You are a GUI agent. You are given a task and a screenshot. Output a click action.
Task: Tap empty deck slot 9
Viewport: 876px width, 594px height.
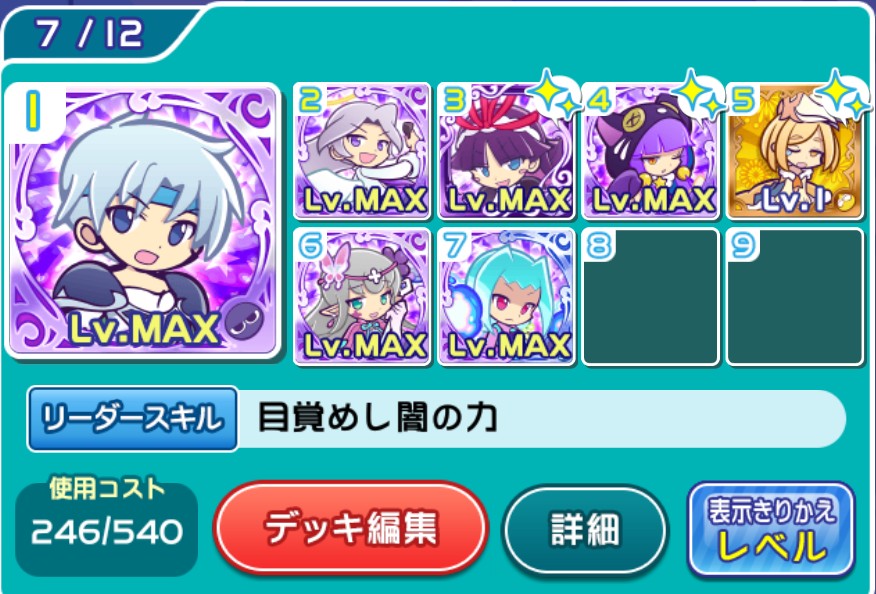pos(795,296)
